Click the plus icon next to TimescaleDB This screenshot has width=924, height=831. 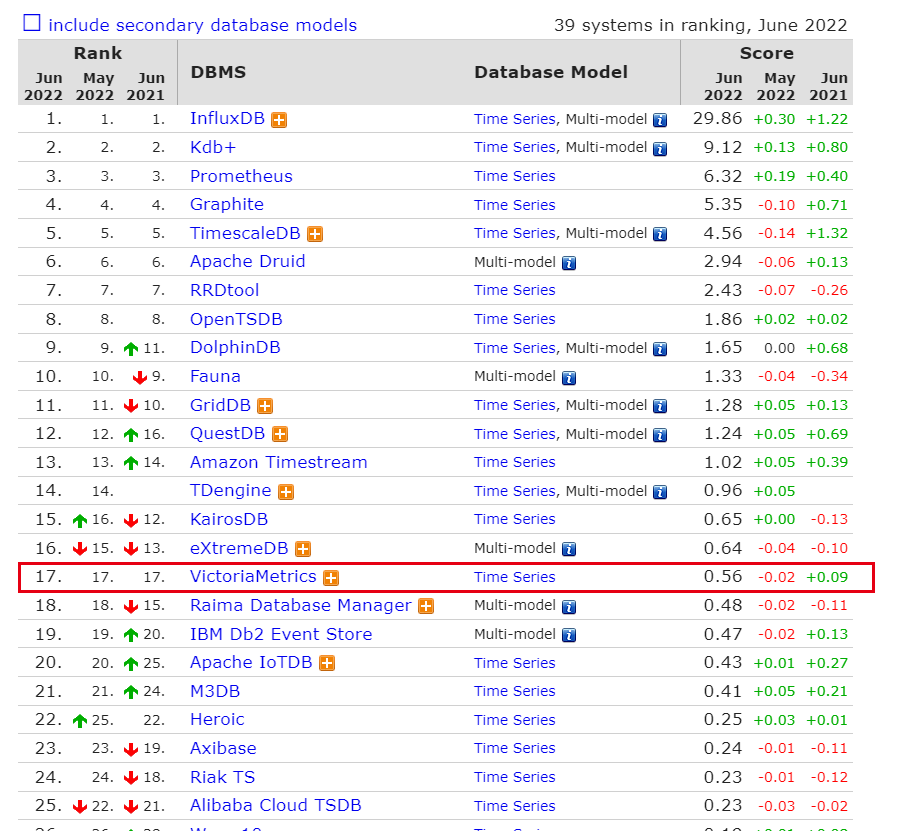315,234
